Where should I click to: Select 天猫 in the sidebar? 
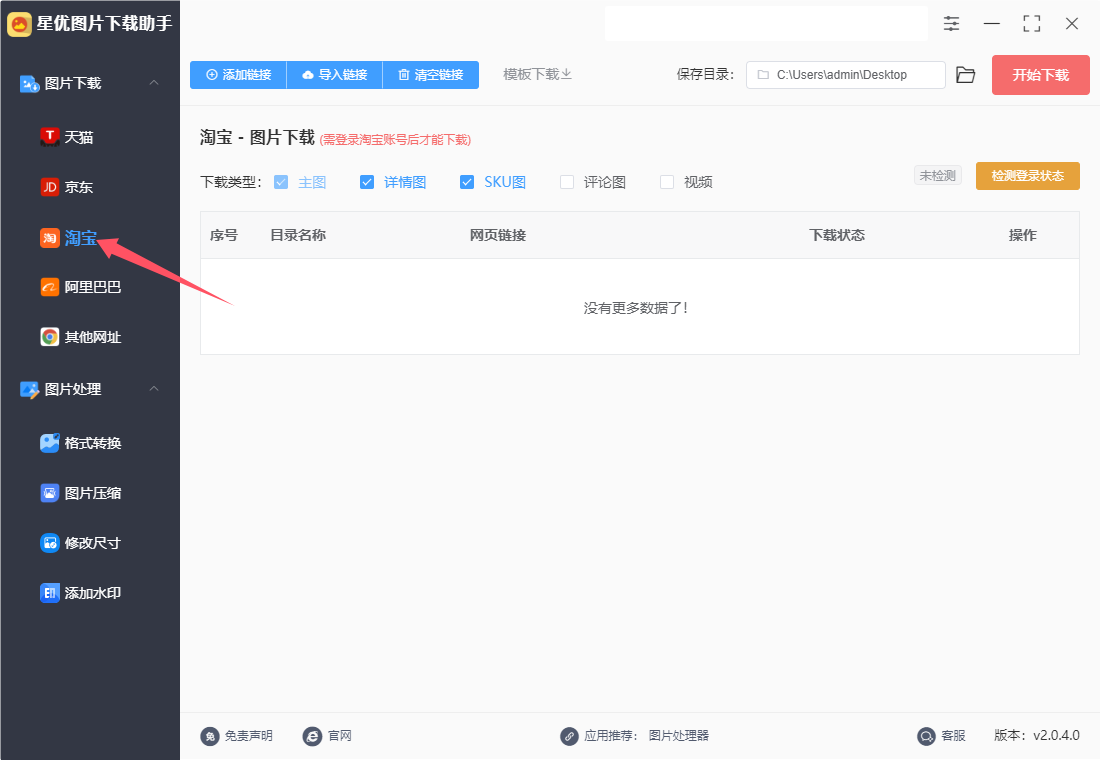79,138
